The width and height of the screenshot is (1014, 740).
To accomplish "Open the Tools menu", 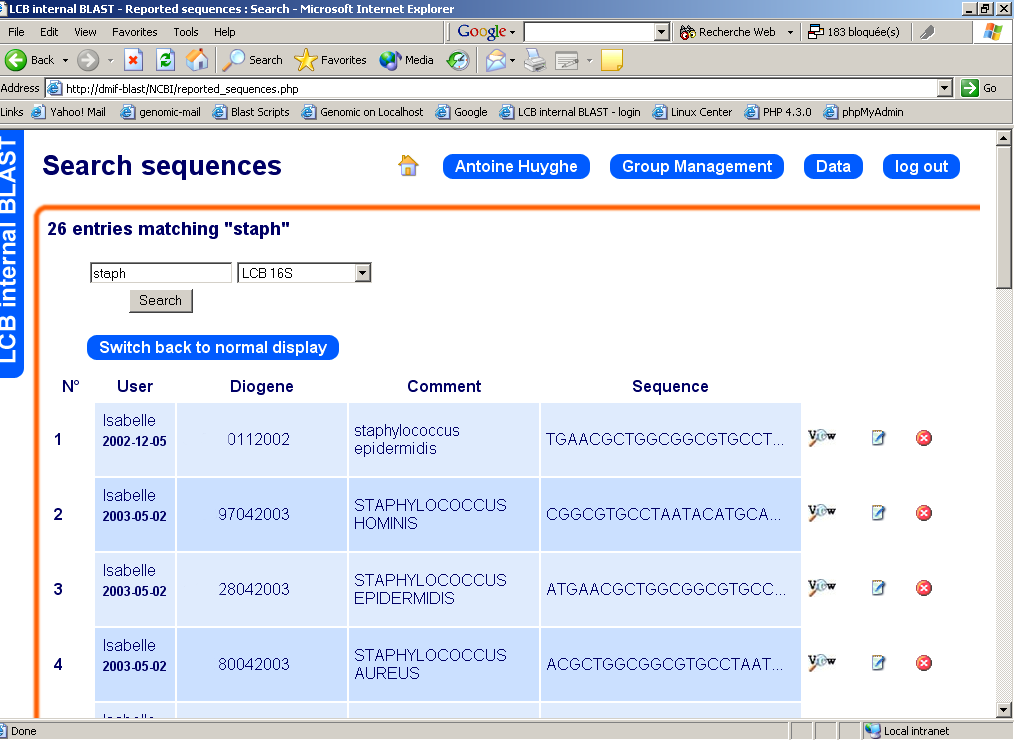I will [186, 31].
